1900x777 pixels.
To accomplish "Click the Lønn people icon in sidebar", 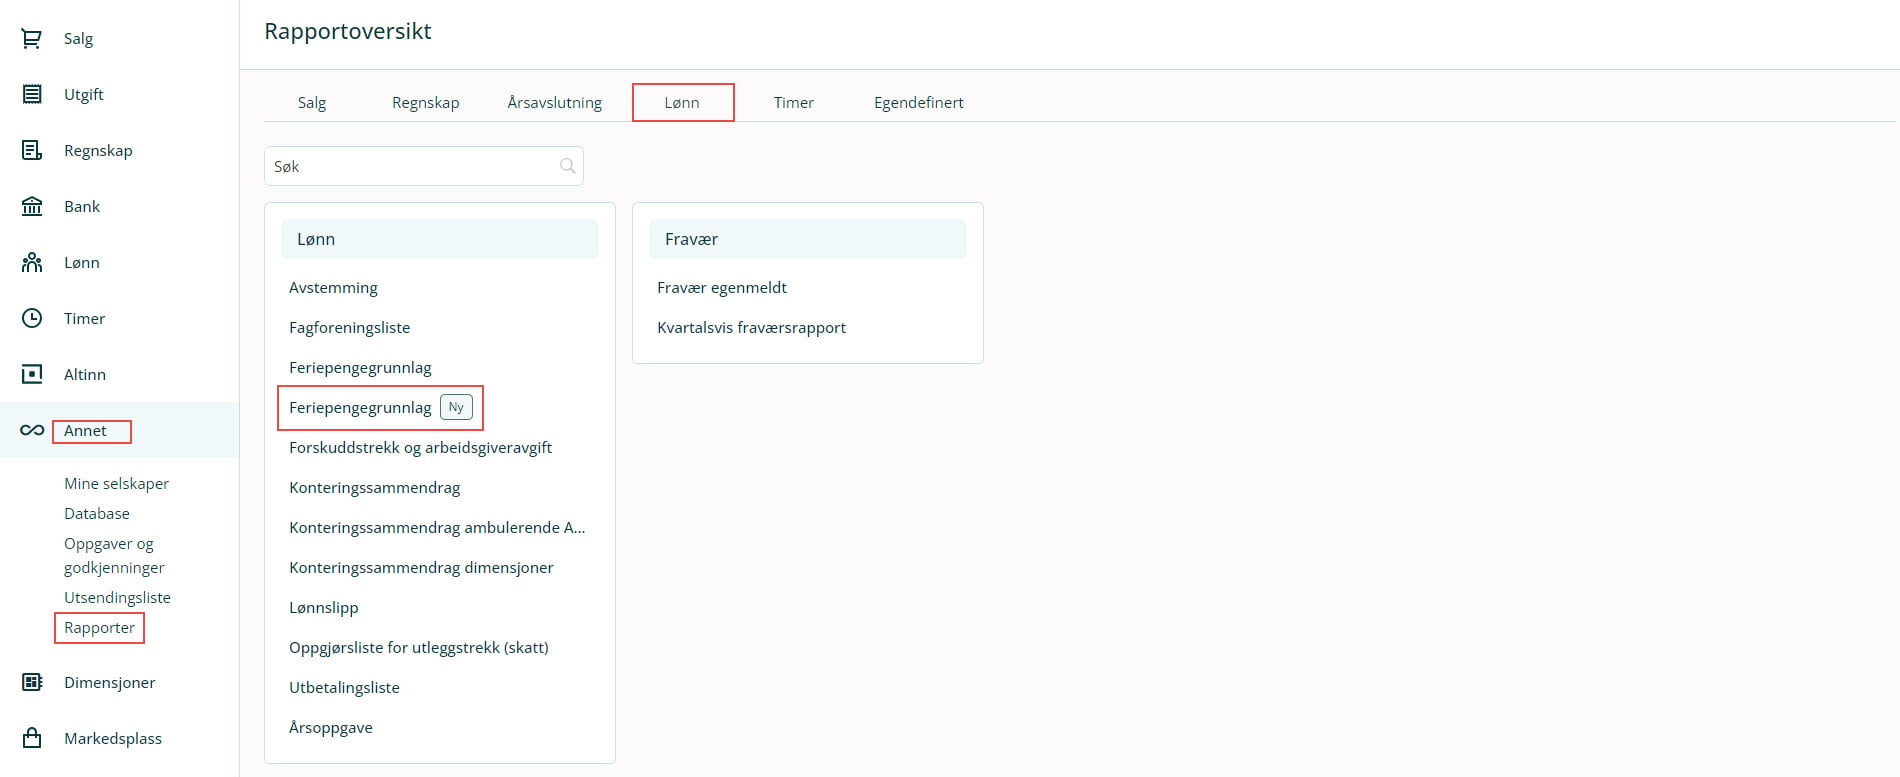I will pyautogui.click(x=32, y=262).
